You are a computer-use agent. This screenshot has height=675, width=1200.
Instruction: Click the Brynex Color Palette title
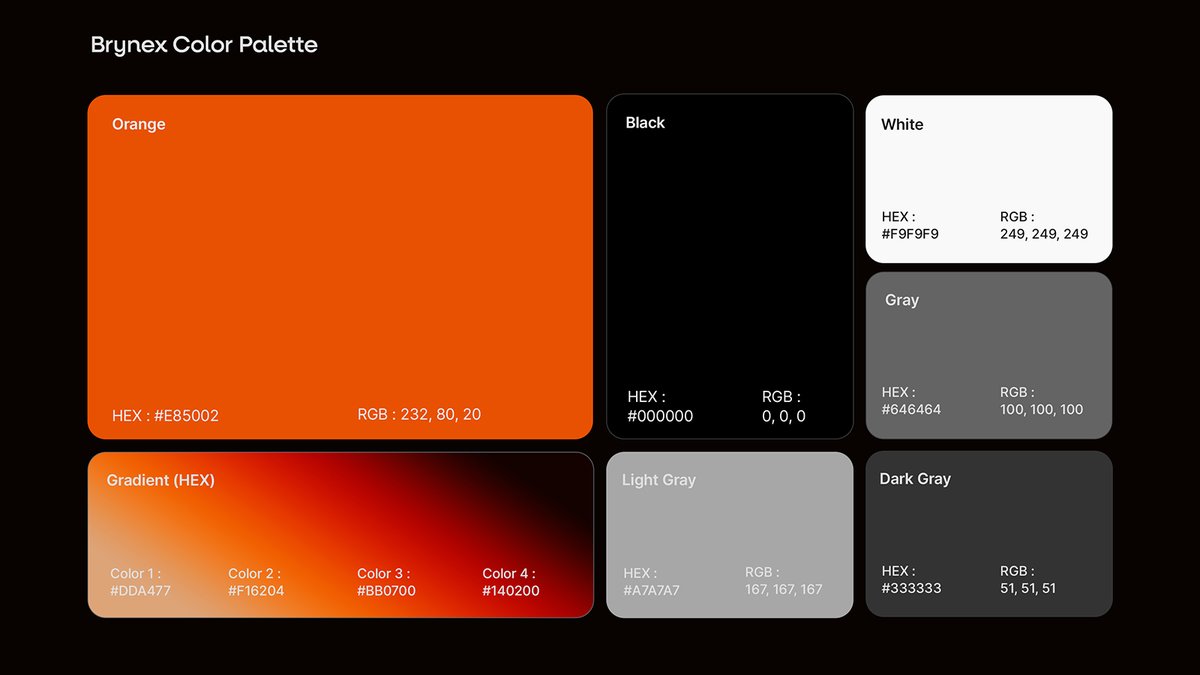204,45
